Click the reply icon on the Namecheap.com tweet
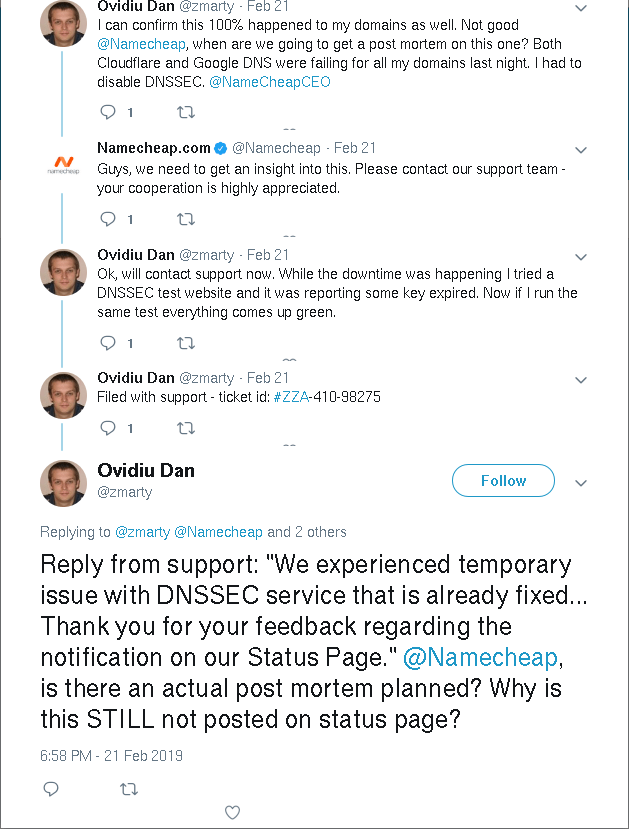The width and height of the screenshot is (629, 829). coord(107,219)
